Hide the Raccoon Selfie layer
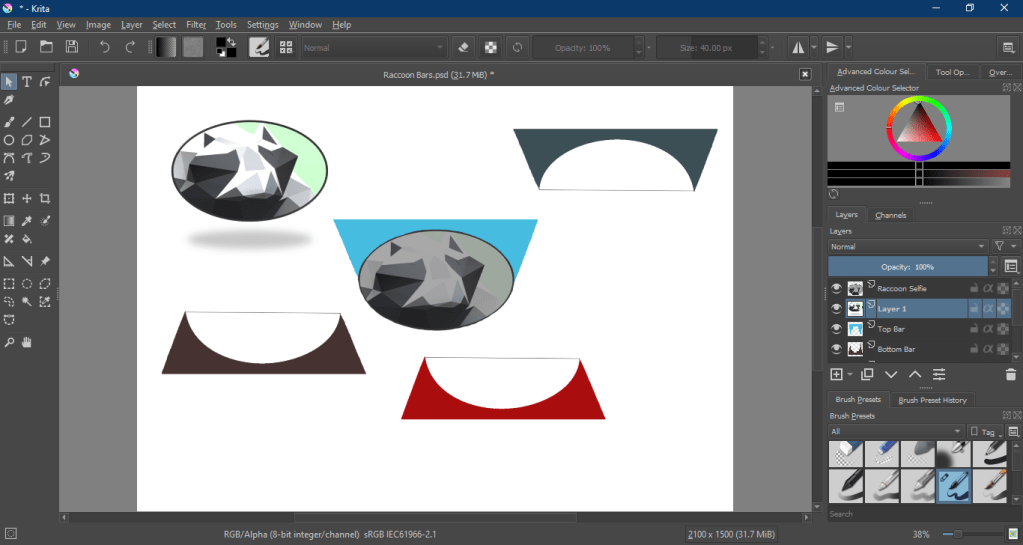The height and width of the screenshot is (545, 1023). 837,289
